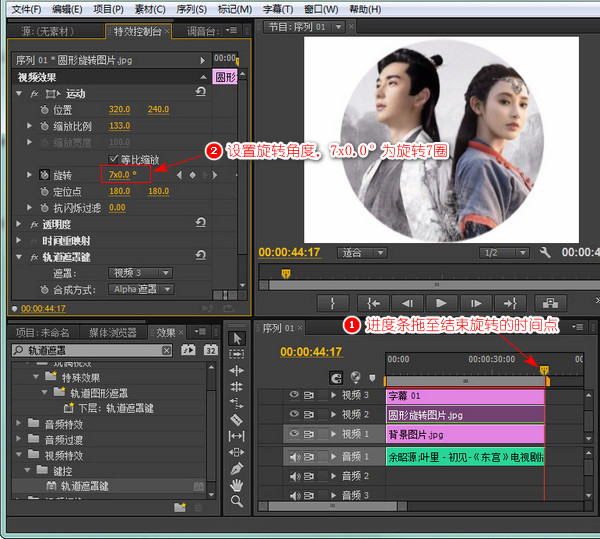
Task: Hide the 视频 3 track eye
Action: (x=294, y=395)
